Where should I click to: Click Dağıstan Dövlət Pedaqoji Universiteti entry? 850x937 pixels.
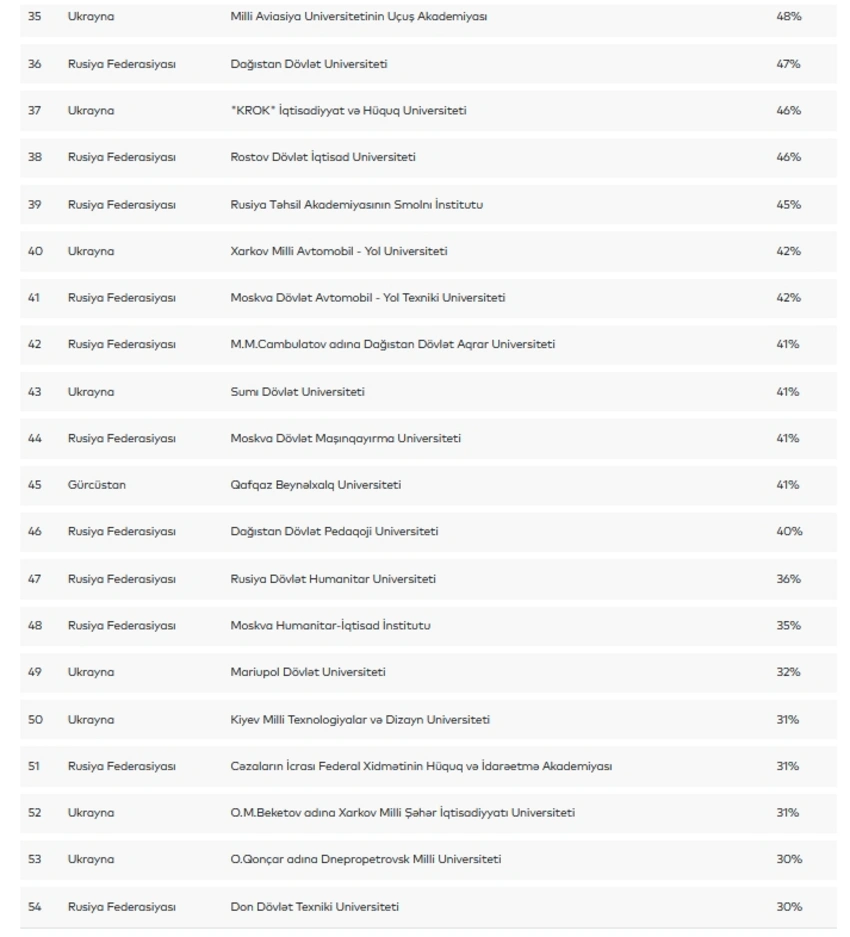[334, 532]
